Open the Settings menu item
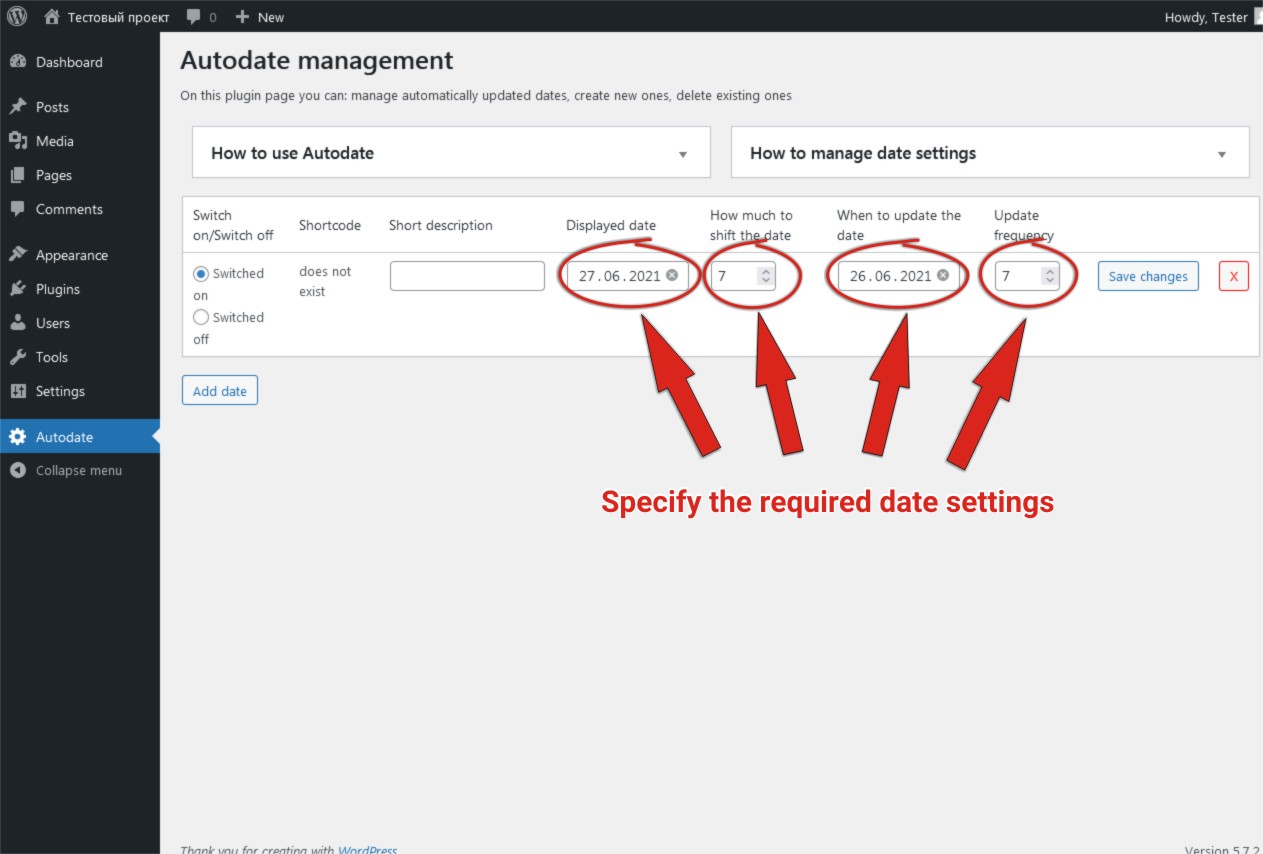Image resolution: width=1263 pixels, height=854 pixels. (x=60, y=391)
